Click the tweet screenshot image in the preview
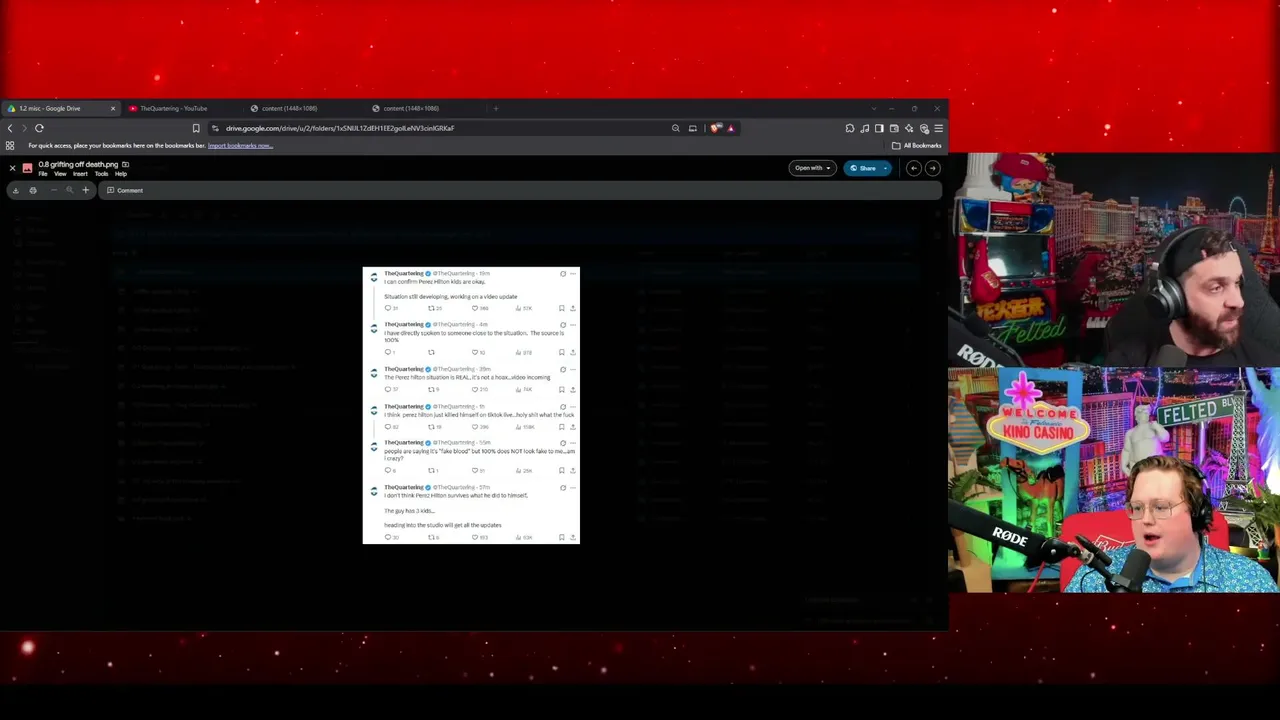1280x720 pixels. pyautogui.click(x=471, y=405)
